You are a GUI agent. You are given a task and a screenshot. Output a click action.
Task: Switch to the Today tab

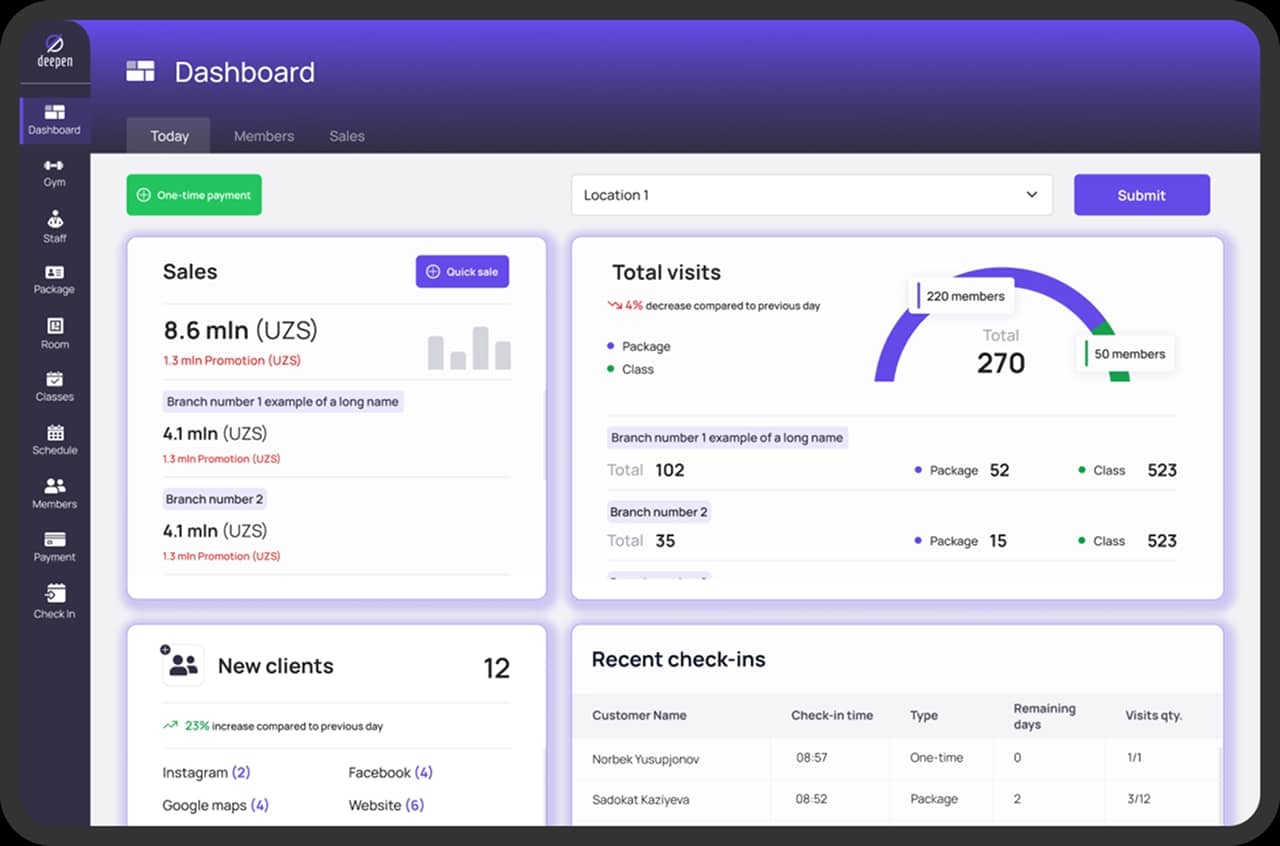coord(169,136)
